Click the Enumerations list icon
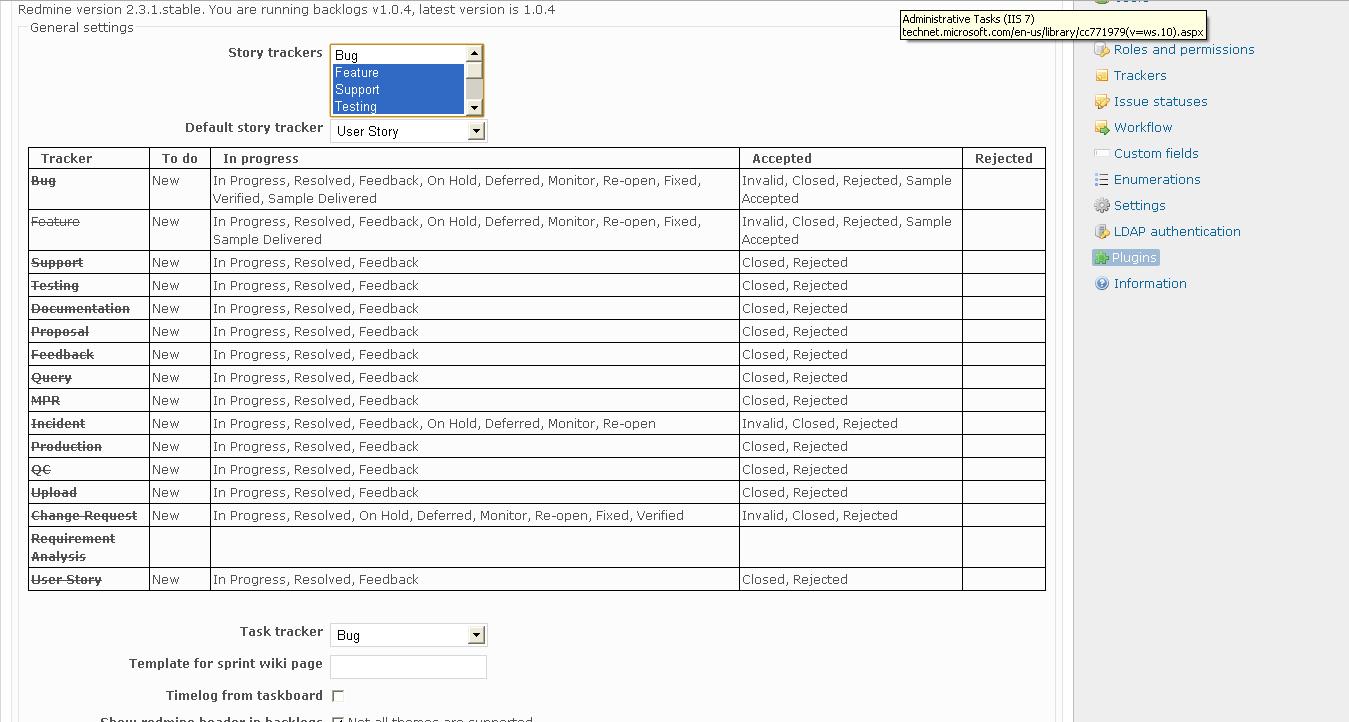The height and width of the screenshot is (722, 1349). click(x=1101, y=180)
